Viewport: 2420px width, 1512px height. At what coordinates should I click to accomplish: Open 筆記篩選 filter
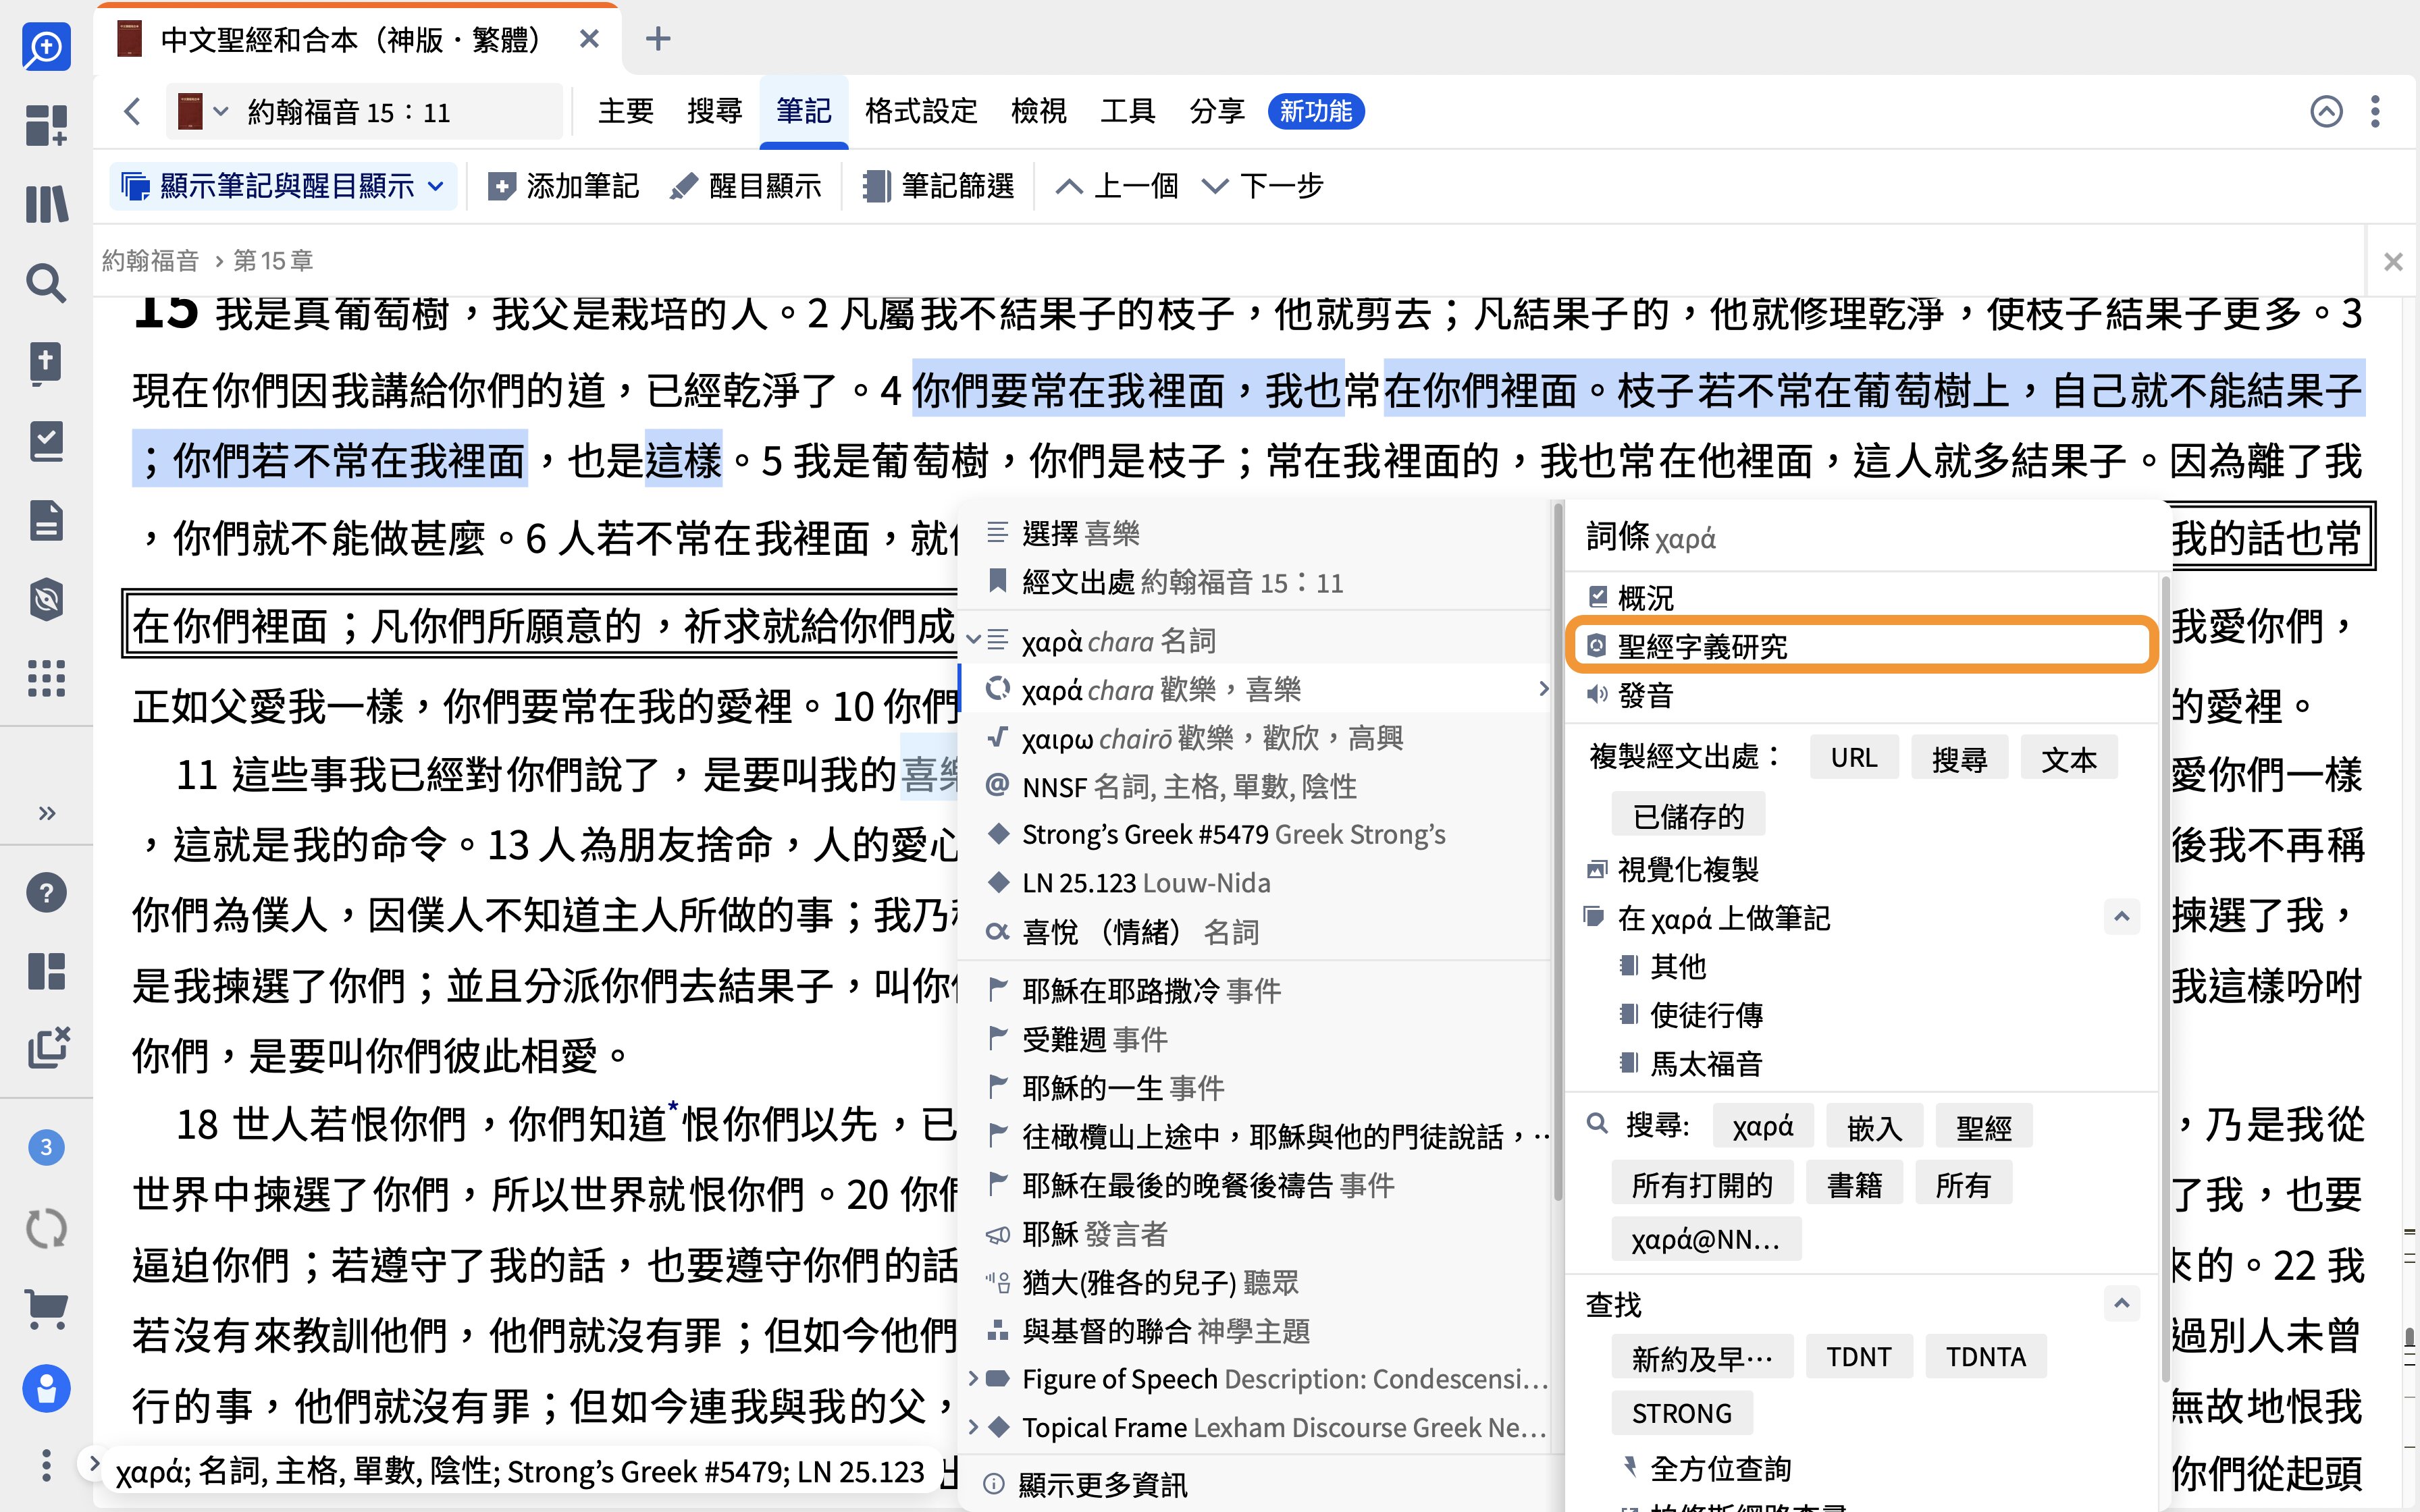click(x=939, y=186)
